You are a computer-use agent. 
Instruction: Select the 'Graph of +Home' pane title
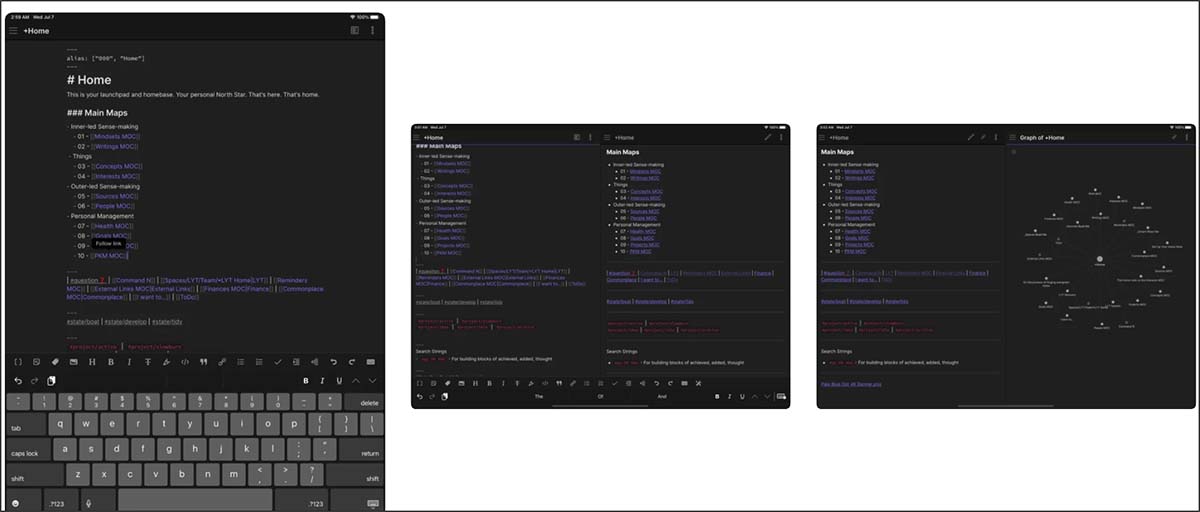1042,137
